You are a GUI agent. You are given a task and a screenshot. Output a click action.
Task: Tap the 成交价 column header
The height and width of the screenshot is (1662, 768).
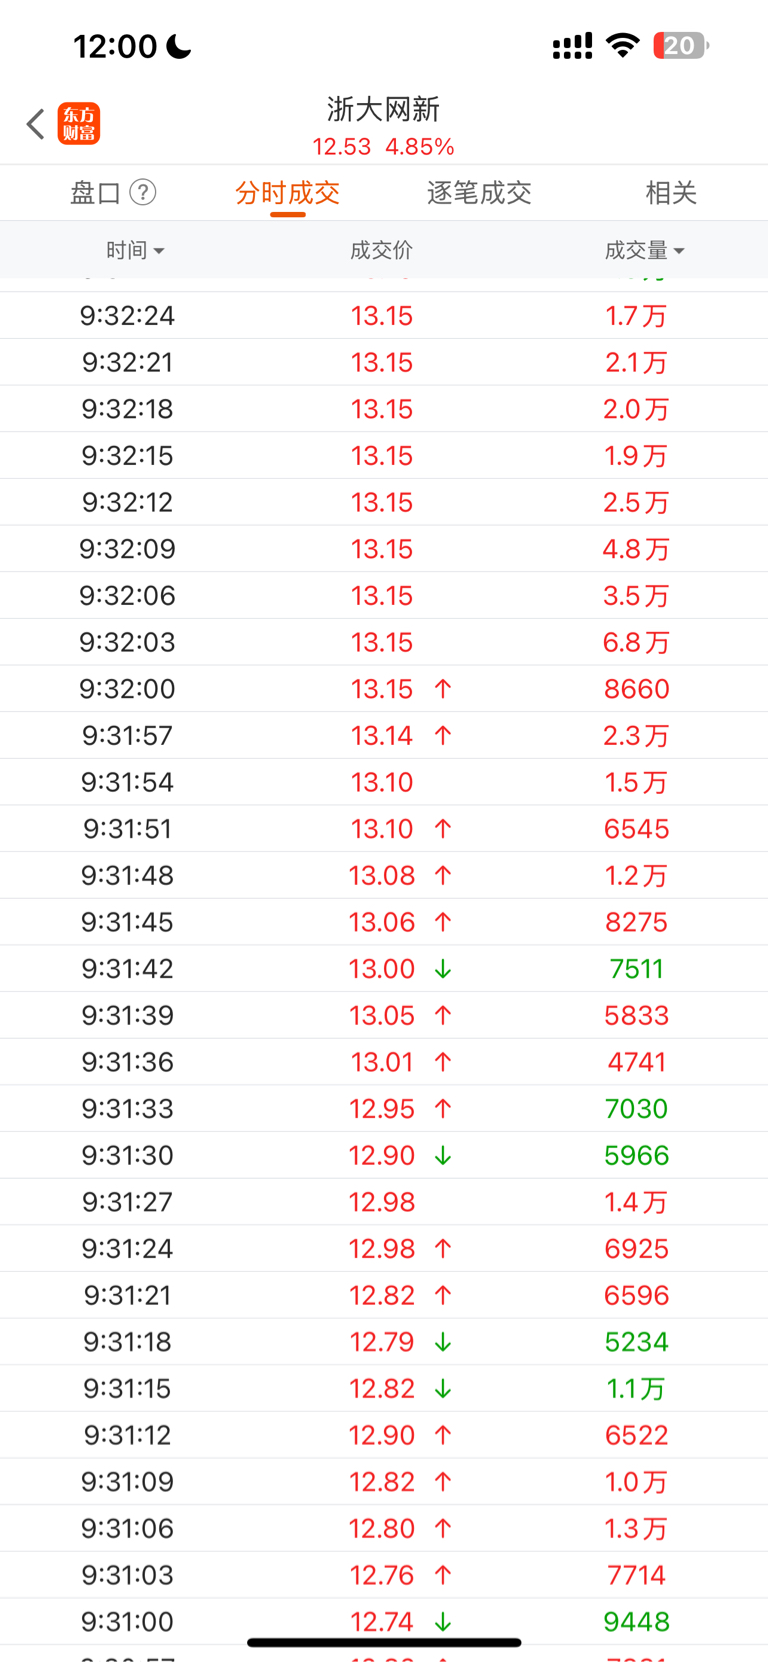click(x=381, y=250)
